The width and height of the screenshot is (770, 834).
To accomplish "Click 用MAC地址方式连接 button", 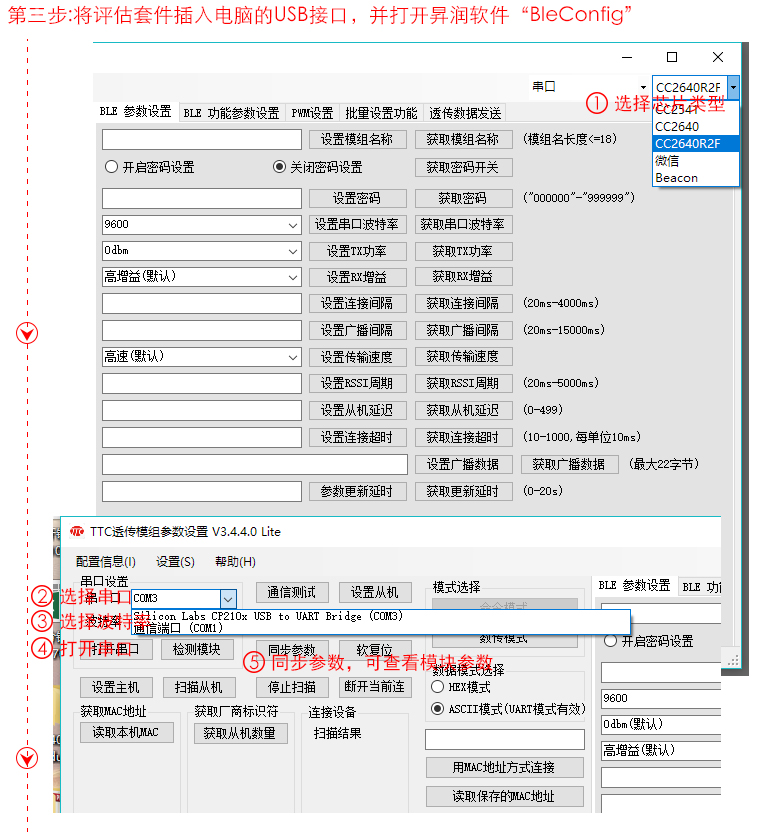I will tap(505, 768).
